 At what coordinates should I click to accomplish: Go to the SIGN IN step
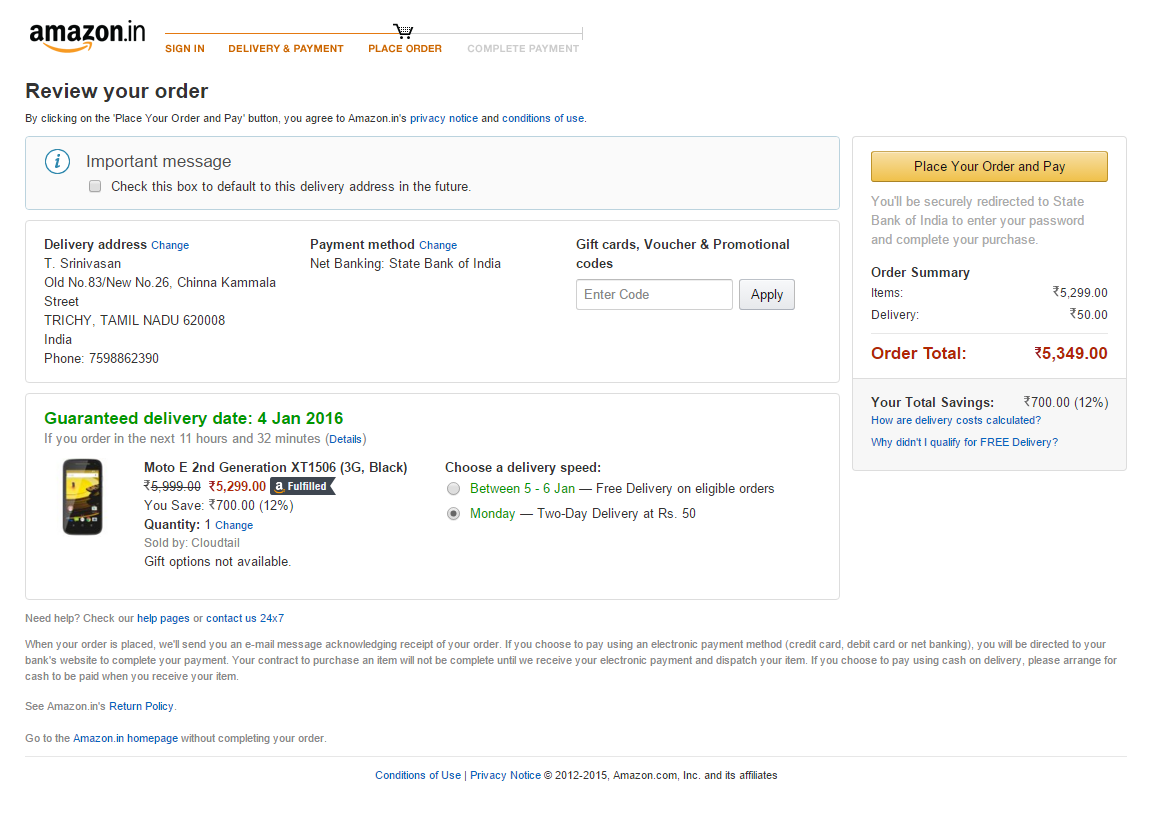click(x=185, y=49)
